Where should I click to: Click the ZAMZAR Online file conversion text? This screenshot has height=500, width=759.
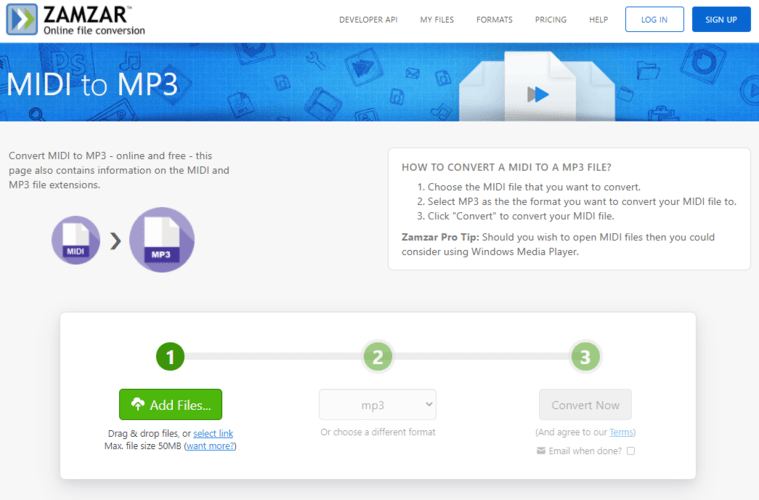click(94, 20)
